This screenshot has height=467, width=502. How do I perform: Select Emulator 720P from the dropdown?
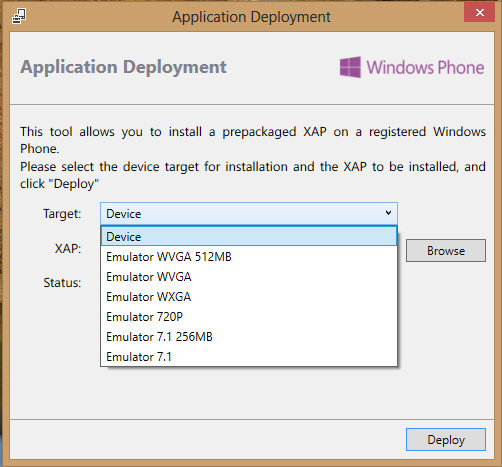pos(249,317)
